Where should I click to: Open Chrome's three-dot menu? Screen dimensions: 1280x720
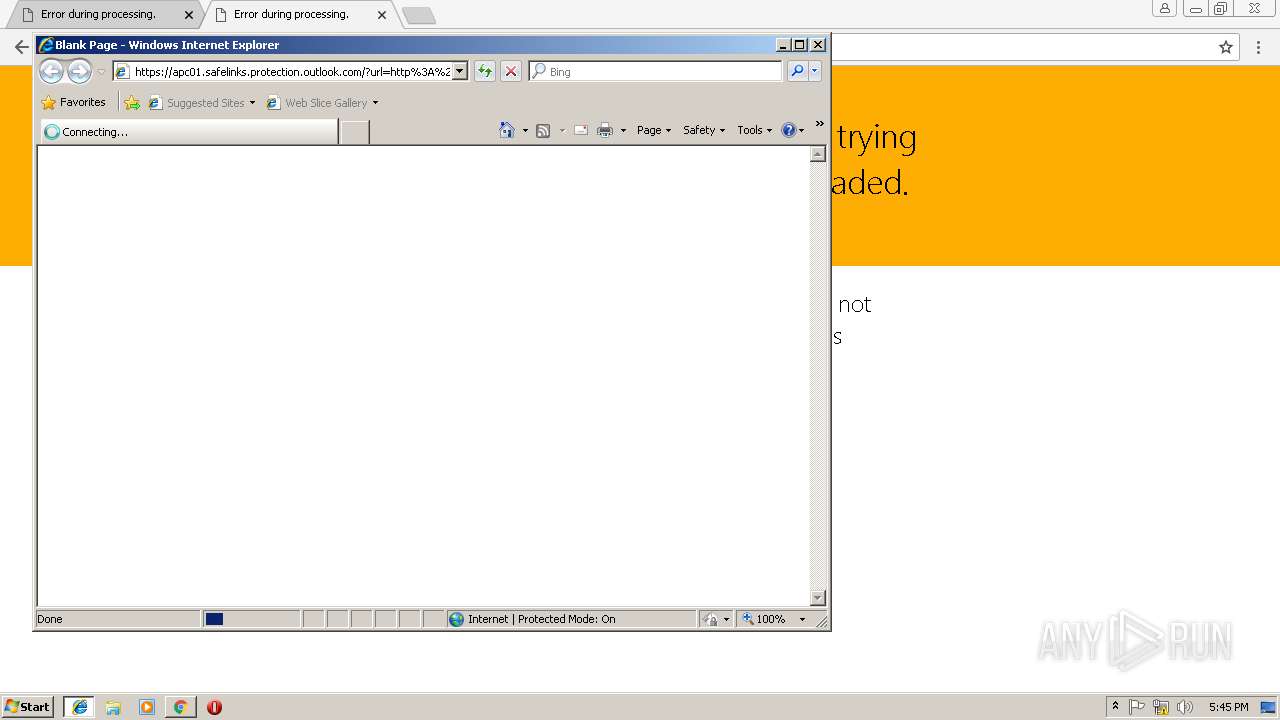coord(1259,47)
